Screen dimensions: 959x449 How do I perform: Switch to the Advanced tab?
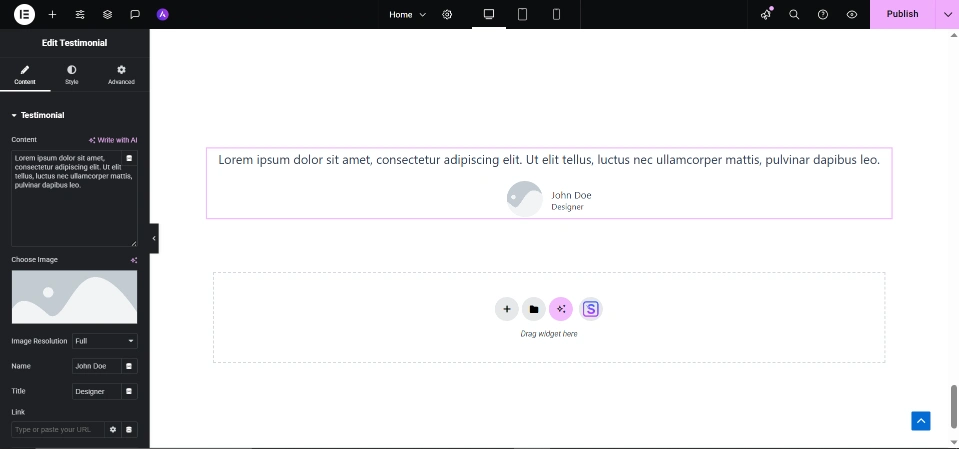tap(121, 75)
